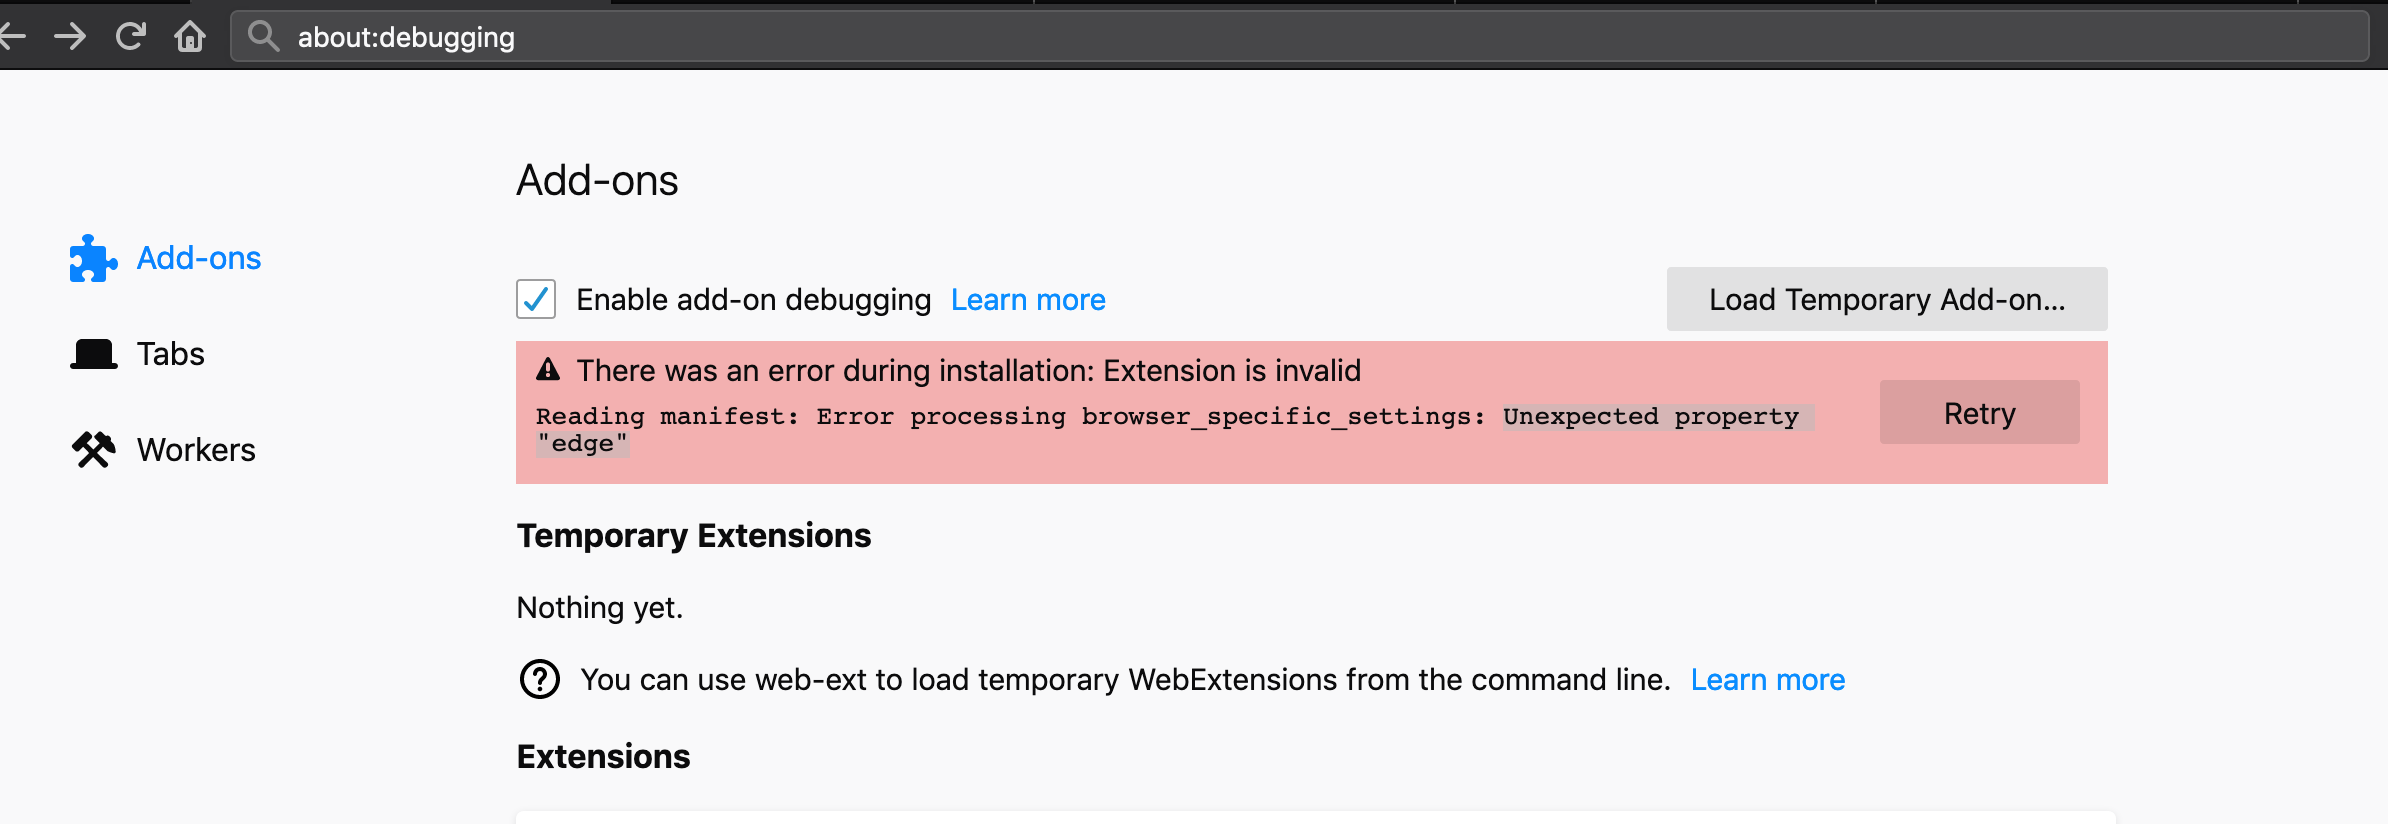Image resolution: width=2388 pixels, height=824 pixels.
Task: Click the forward navigation arrow
Action: point(71,36)
